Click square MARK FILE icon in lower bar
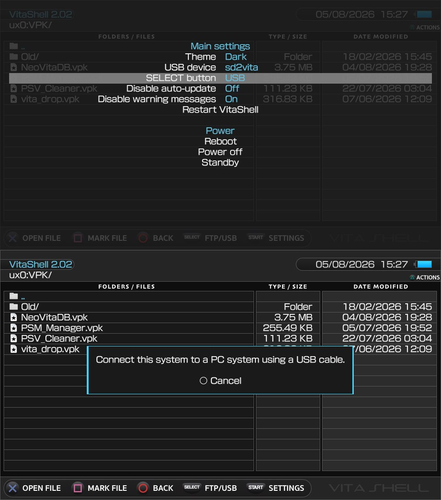The width and height of the screenshot is (441, 500). tap(78, 488)
